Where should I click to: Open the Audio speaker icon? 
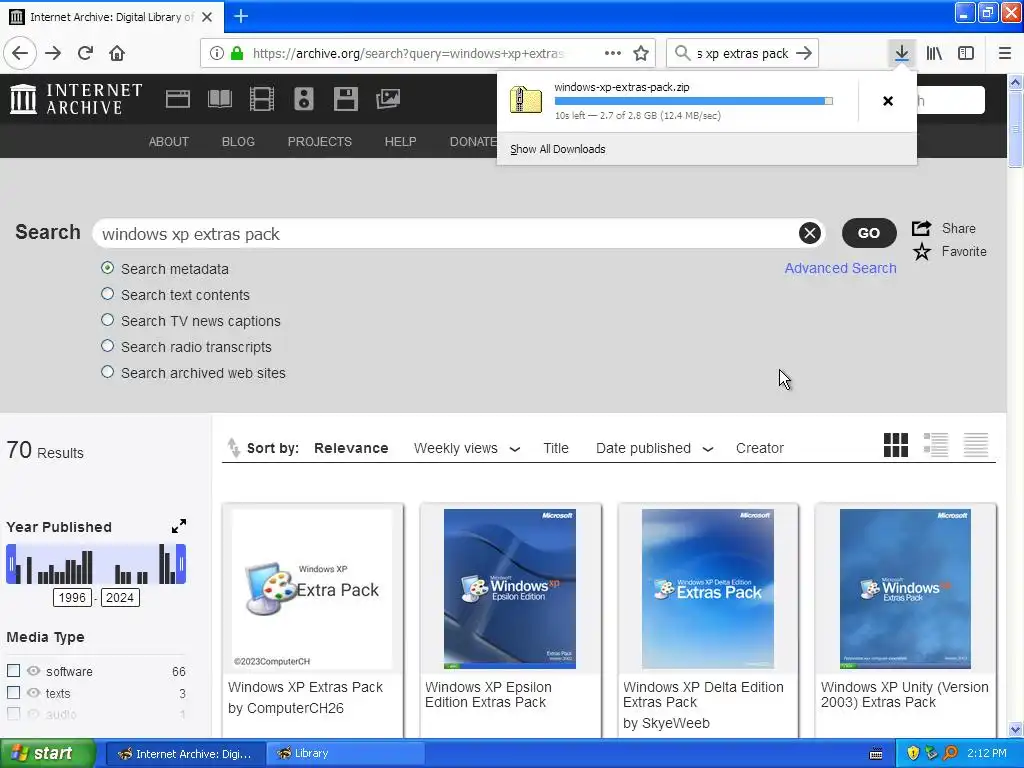coord(304,99)
